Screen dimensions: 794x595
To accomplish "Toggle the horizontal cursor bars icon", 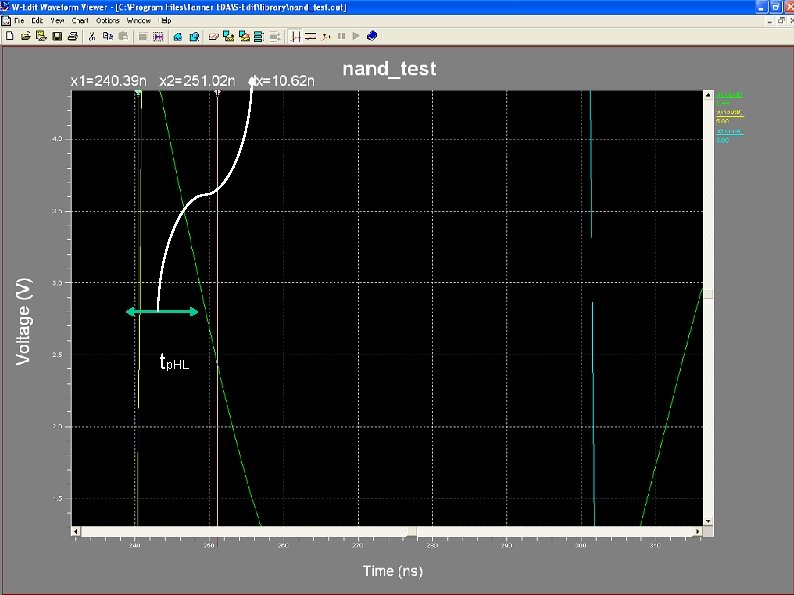I will pos(310,36).
